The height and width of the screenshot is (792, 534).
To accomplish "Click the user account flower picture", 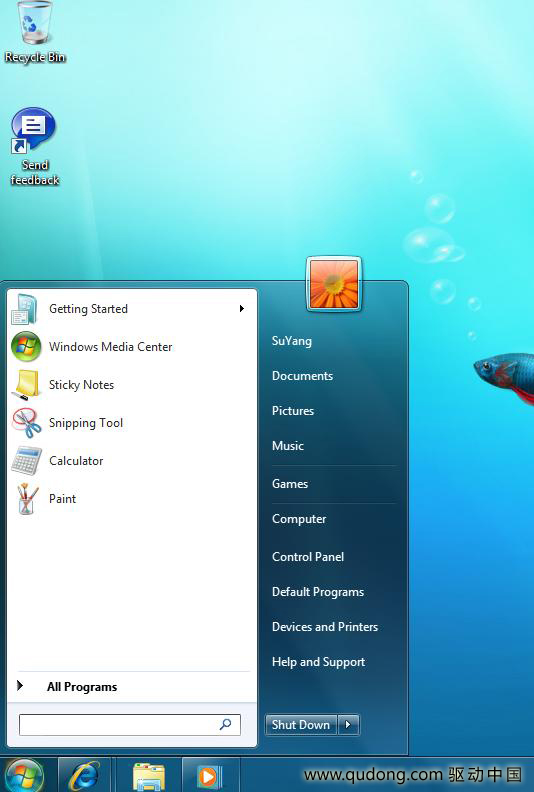I will (x=334, y=284).
